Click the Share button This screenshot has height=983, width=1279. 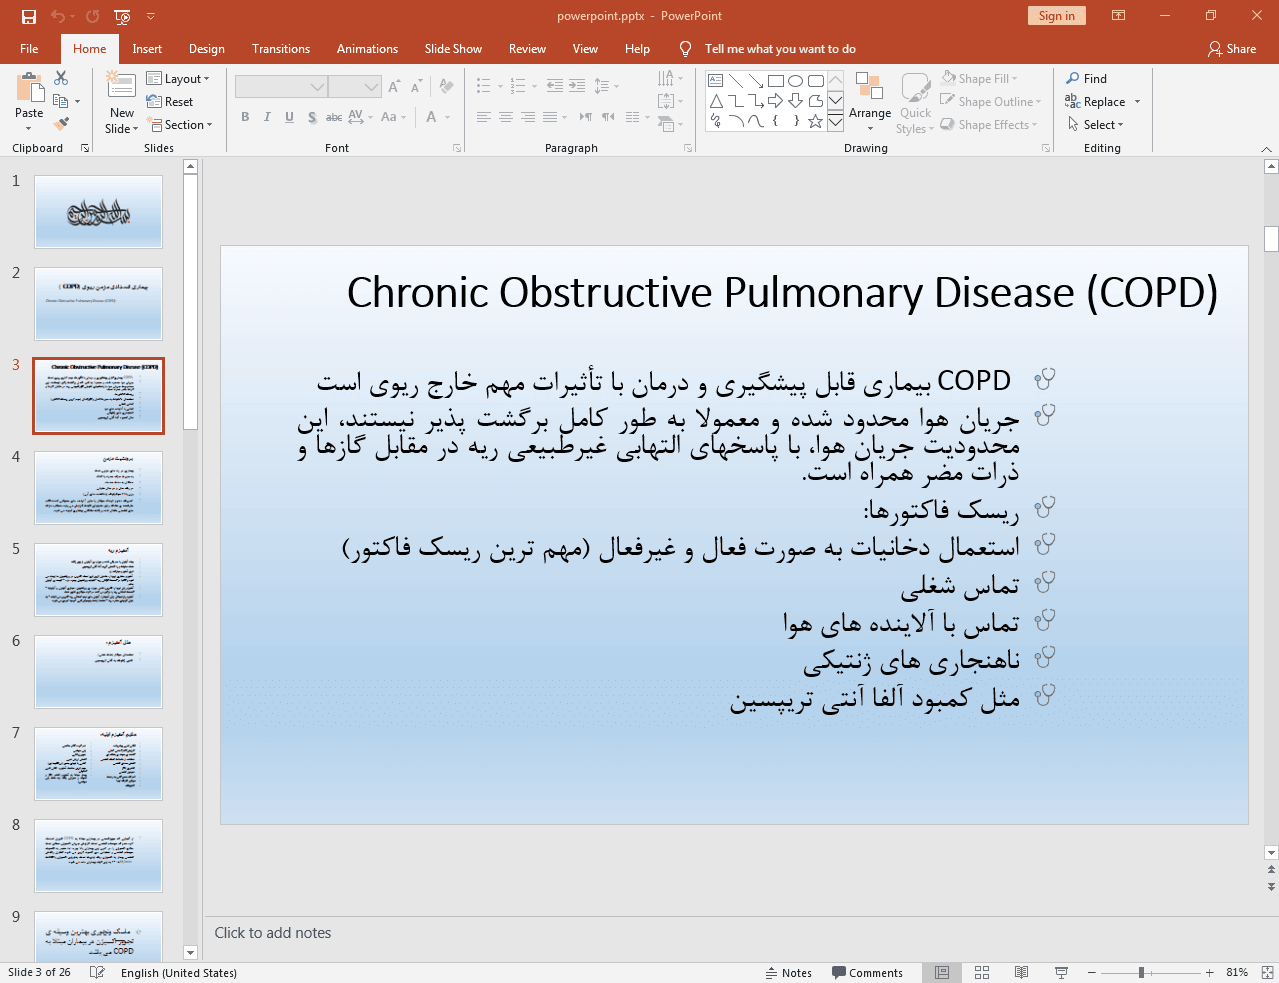(1232, 48)
